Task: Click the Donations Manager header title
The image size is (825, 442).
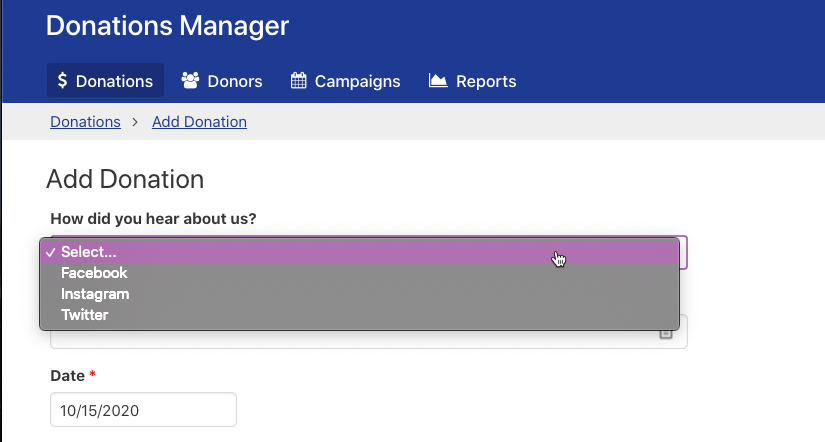Action: coord(167,26)
